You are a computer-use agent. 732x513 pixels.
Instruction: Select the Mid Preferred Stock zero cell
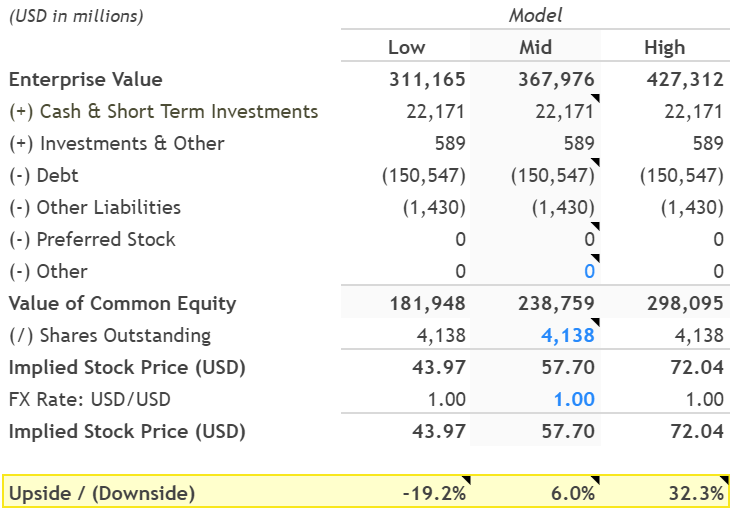[589, 240]
